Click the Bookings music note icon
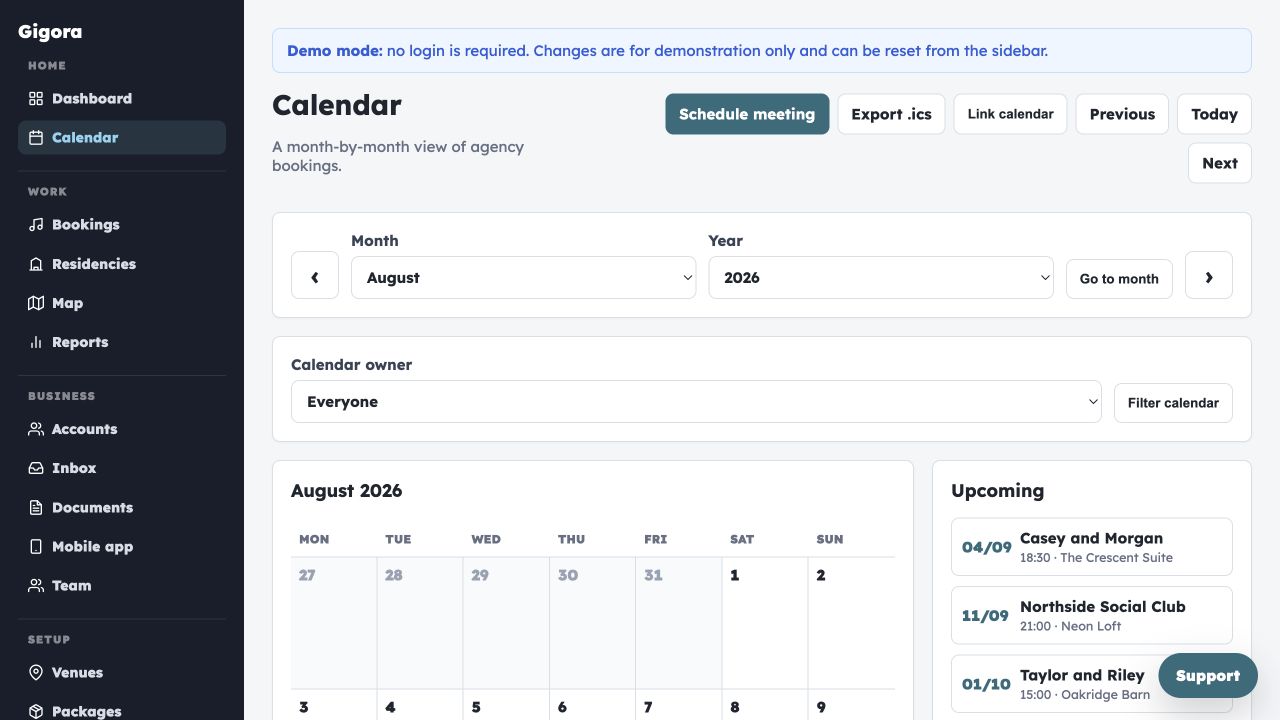The image size is (1280, 720). [x=36, y=224]
